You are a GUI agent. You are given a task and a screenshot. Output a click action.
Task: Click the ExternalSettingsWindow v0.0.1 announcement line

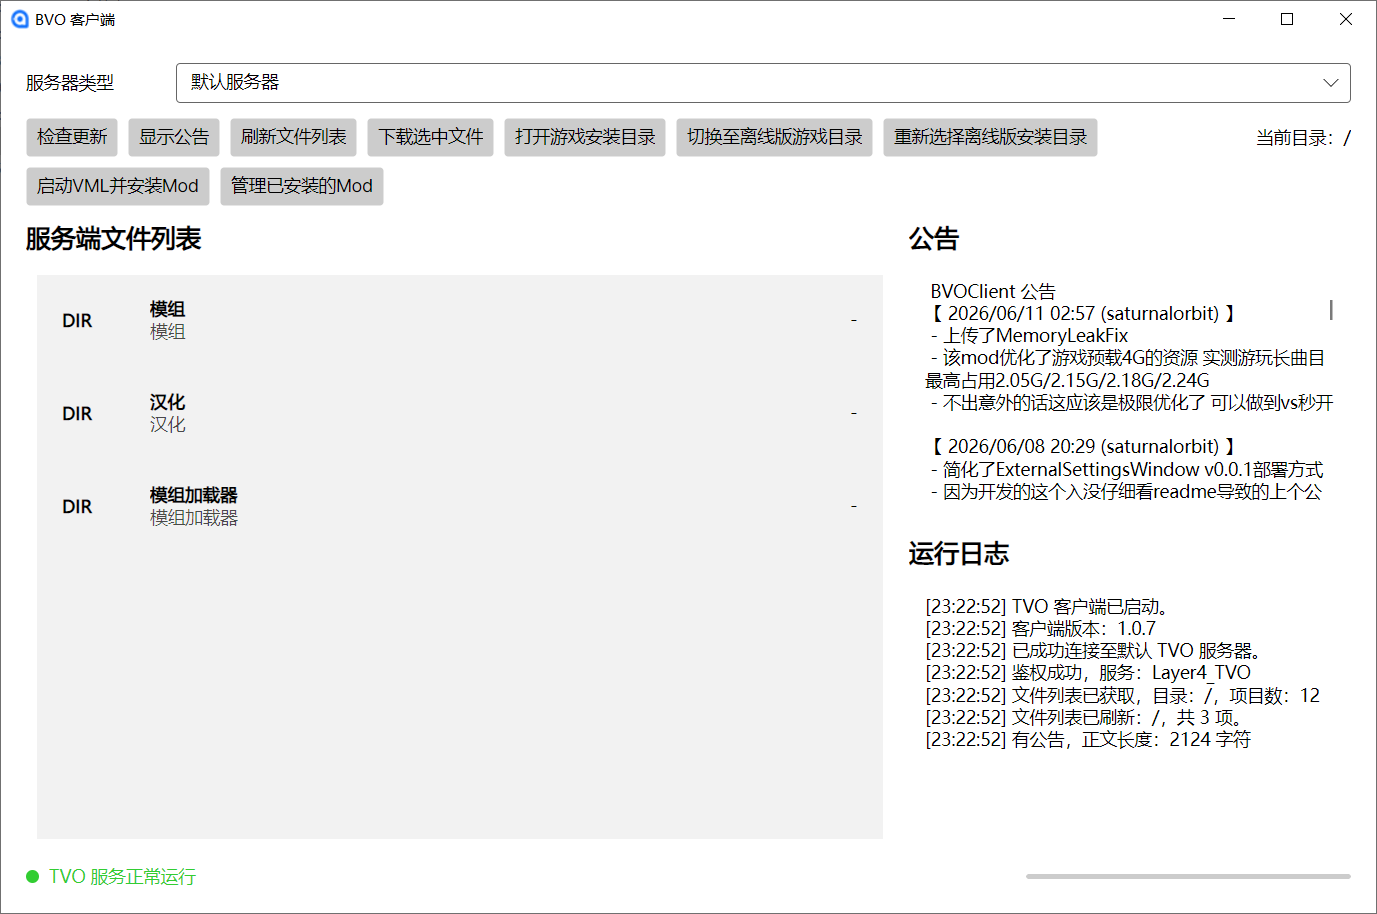click(1127, 470)
